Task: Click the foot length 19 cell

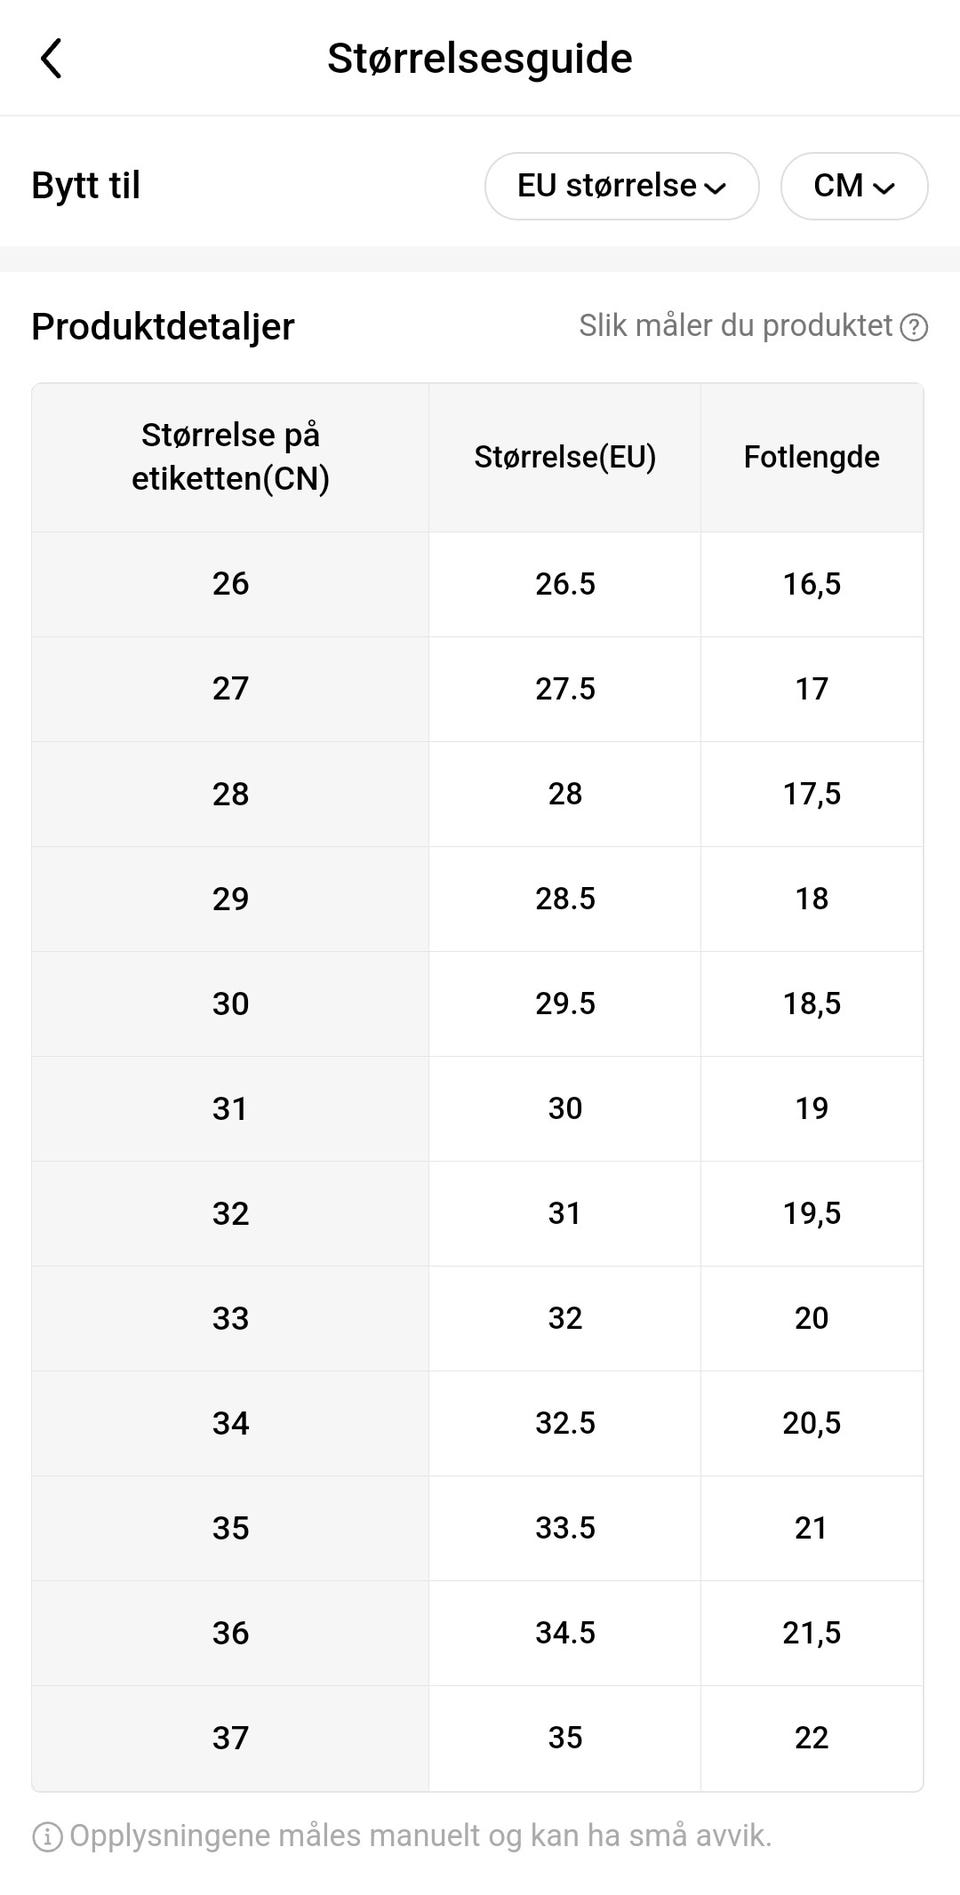Action: click(811, 1108)
